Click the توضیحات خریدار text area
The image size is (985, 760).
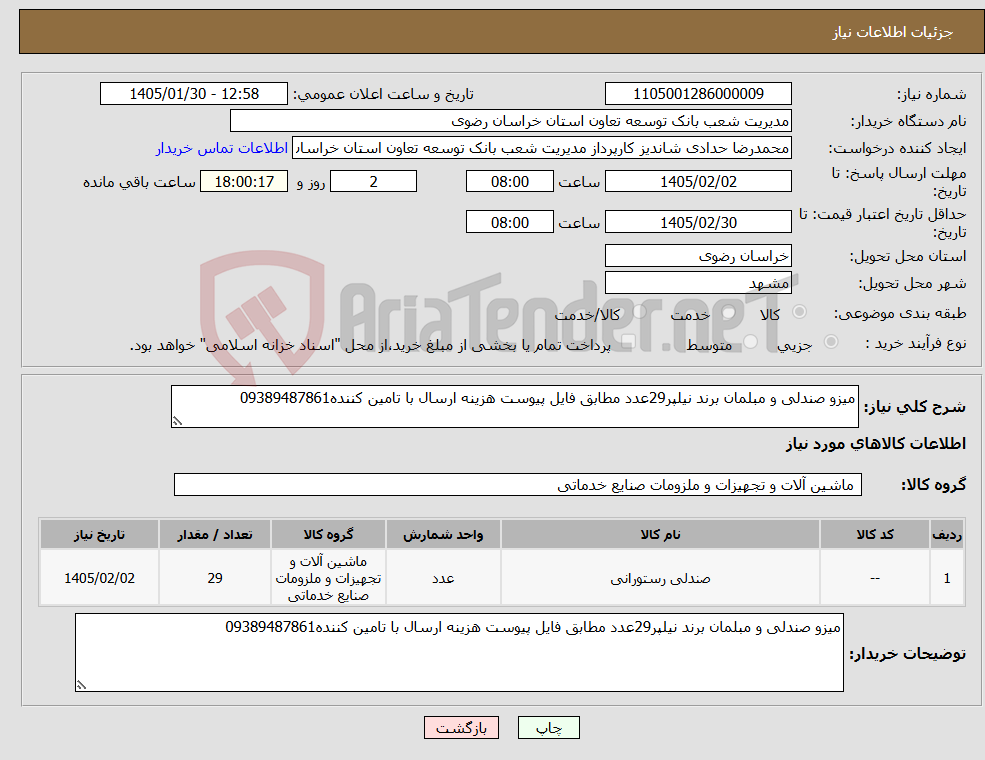point(459,653)
